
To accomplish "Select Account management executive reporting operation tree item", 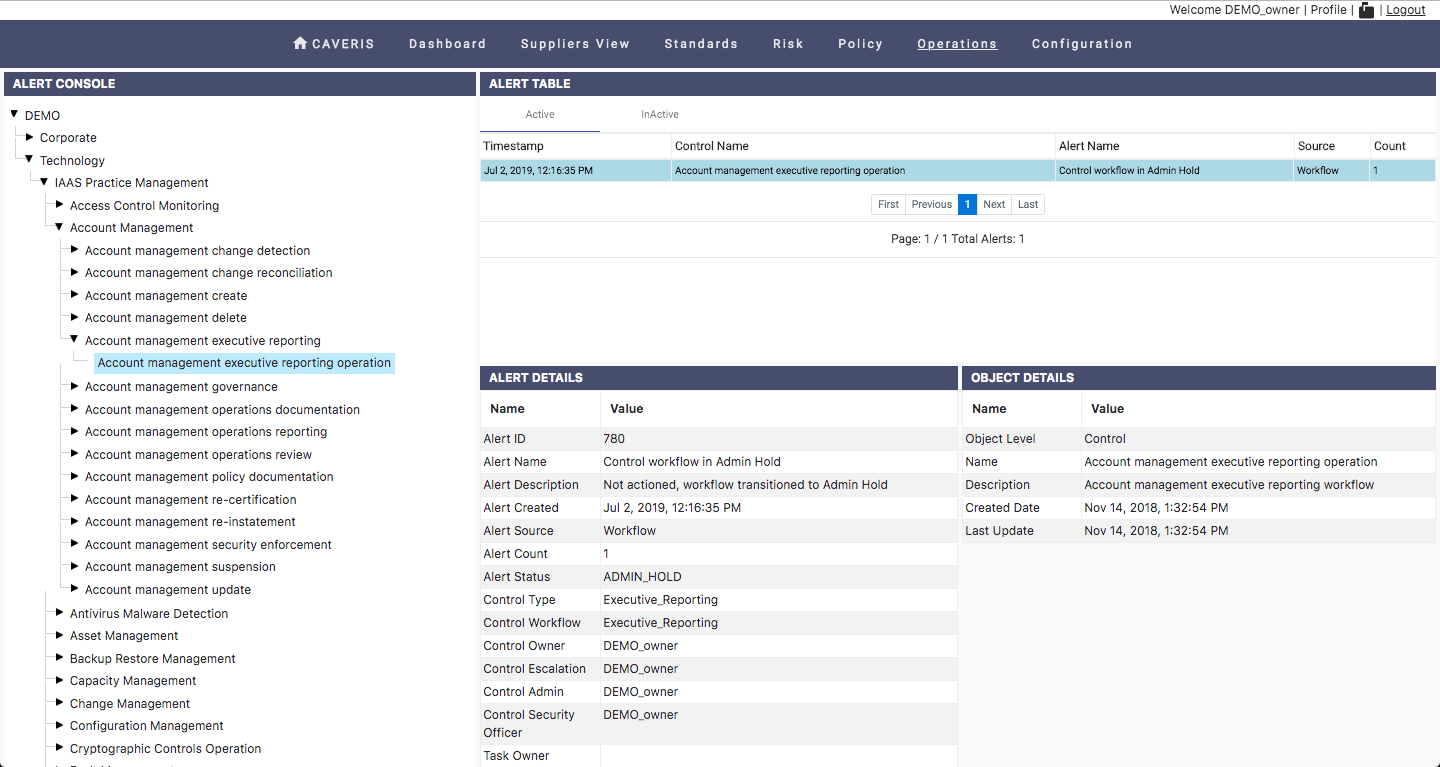I will (244, 363).
